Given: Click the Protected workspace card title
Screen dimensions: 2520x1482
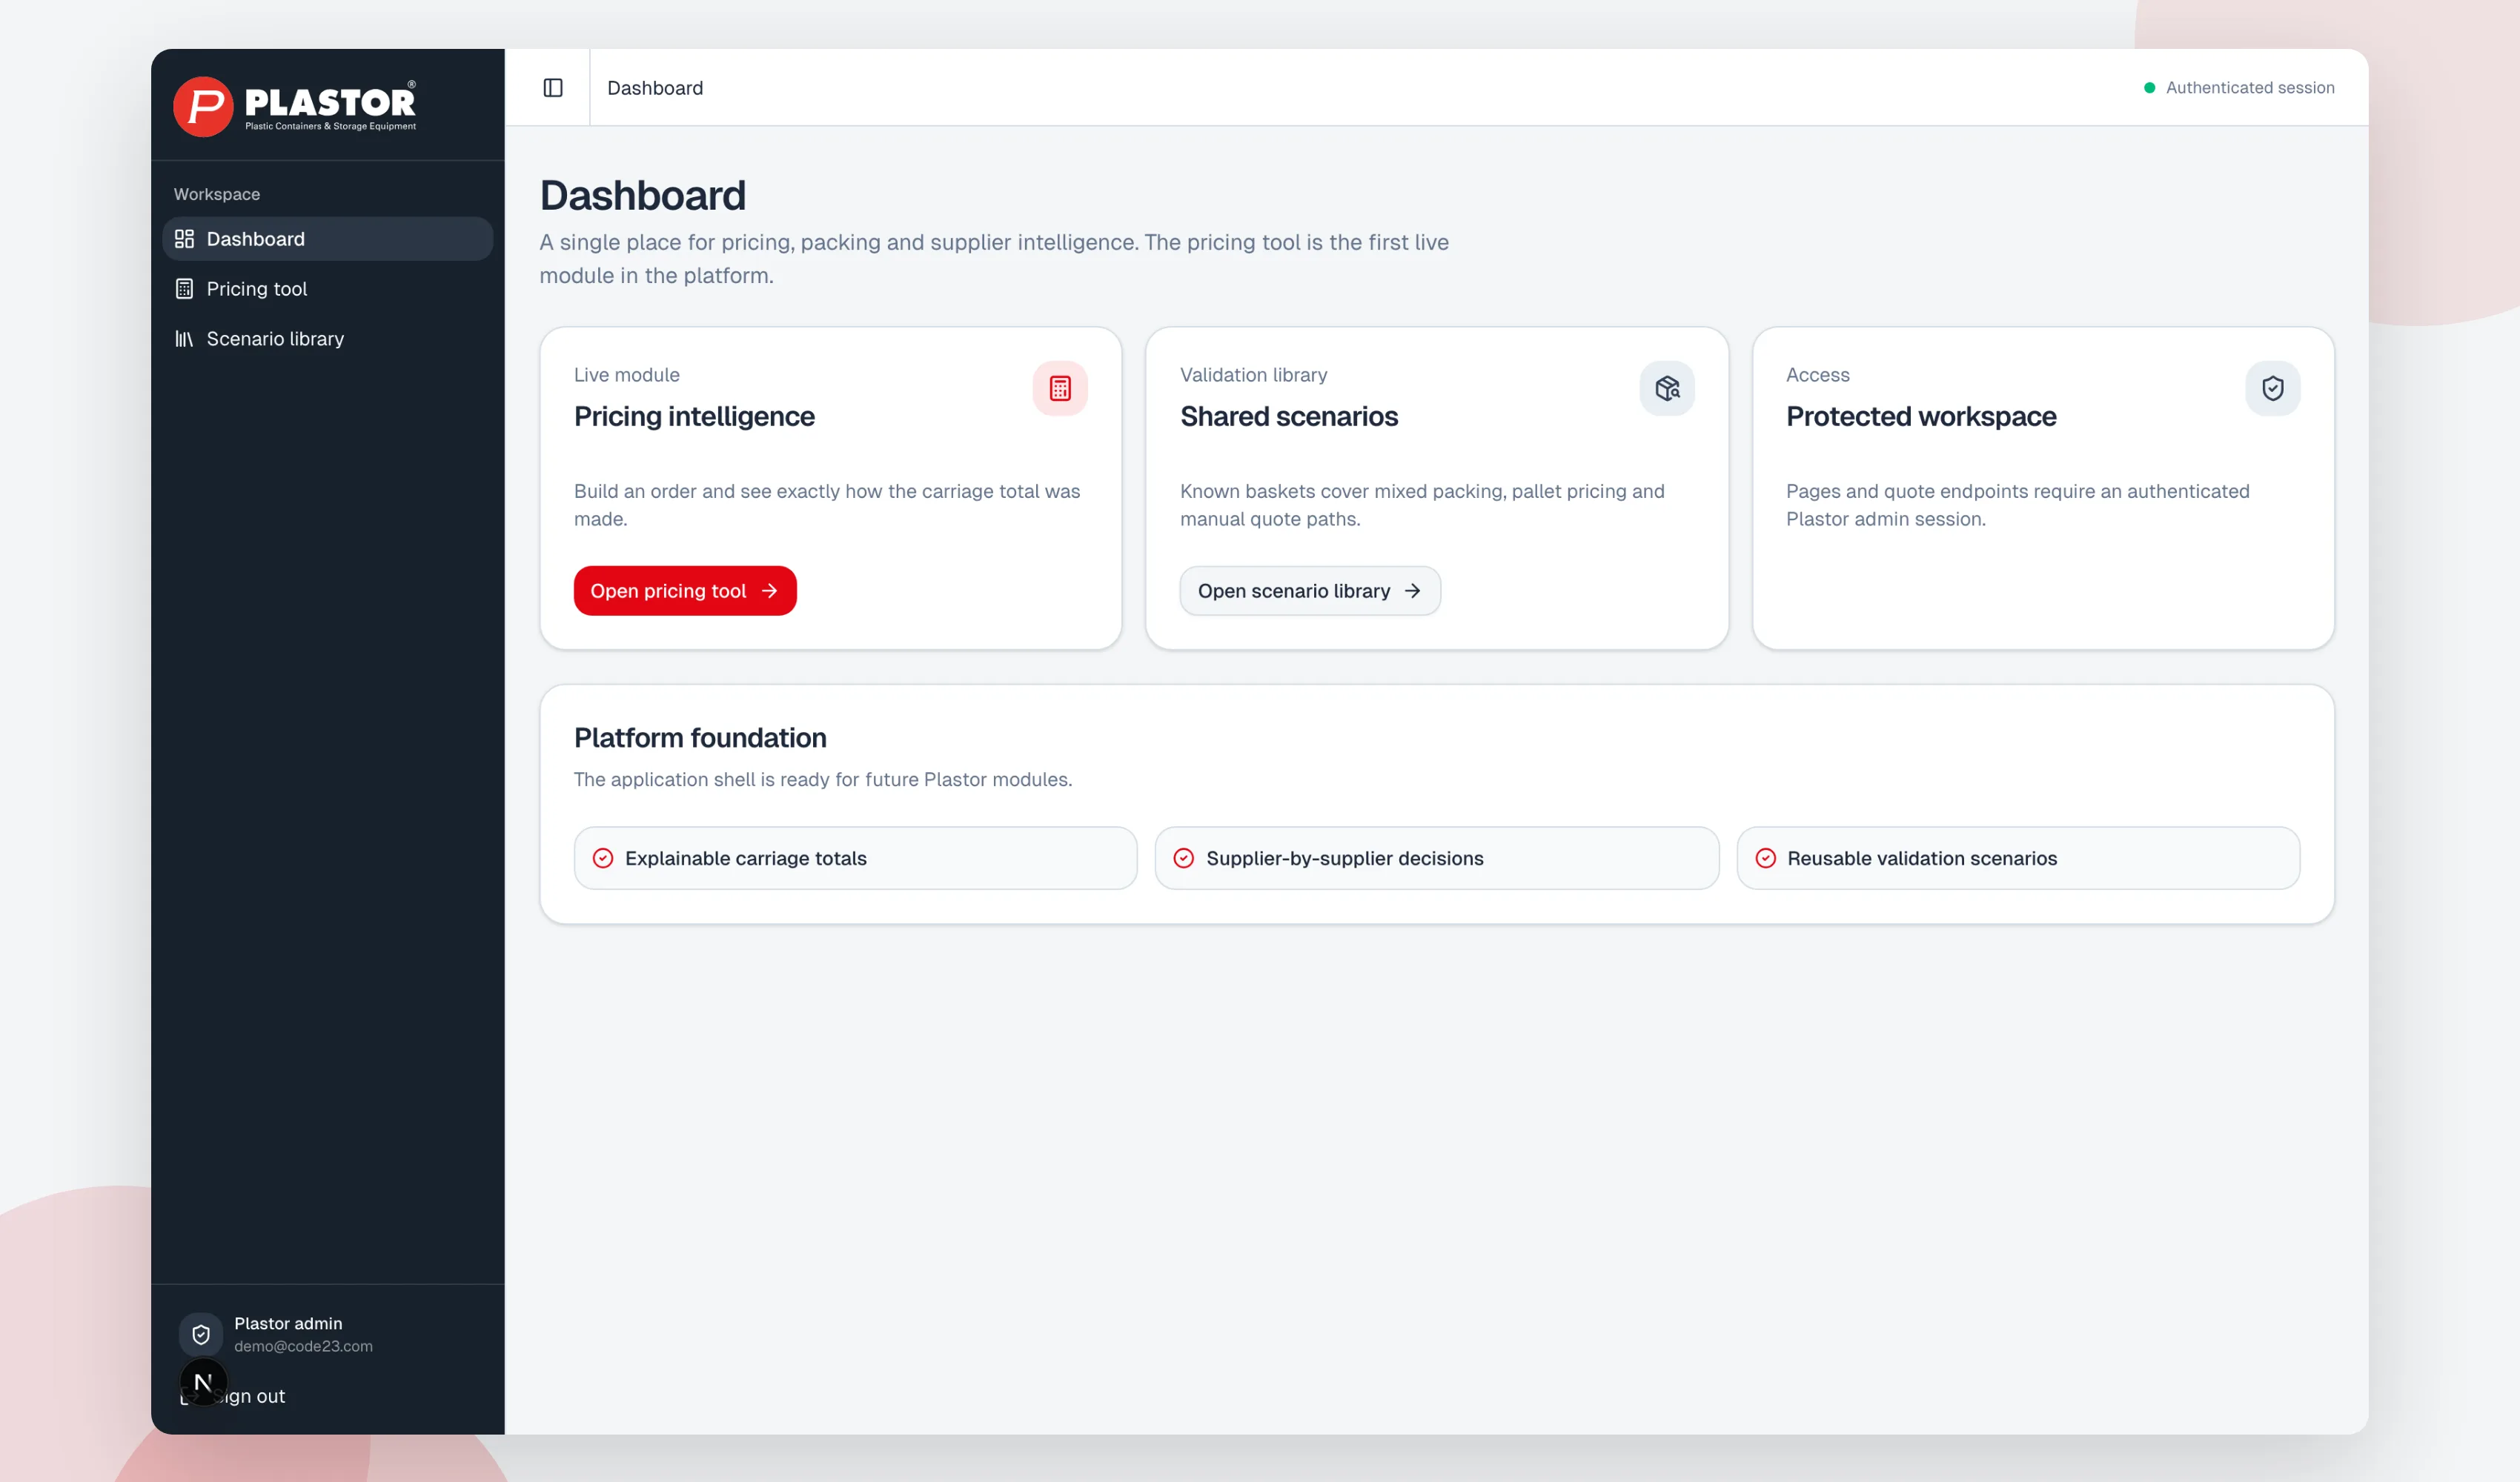Looking at the screenshot, I should 1921,416.
